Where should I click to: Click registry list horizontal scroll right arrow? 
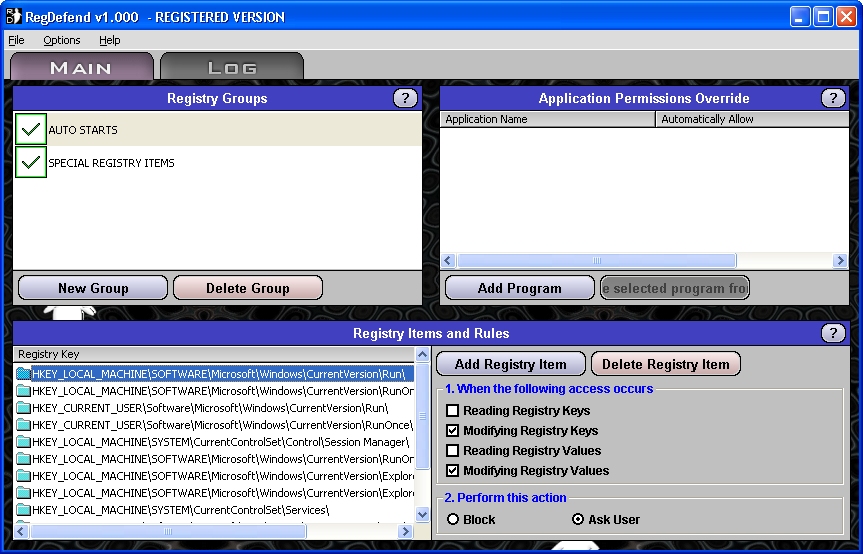[x=406, y=531]
